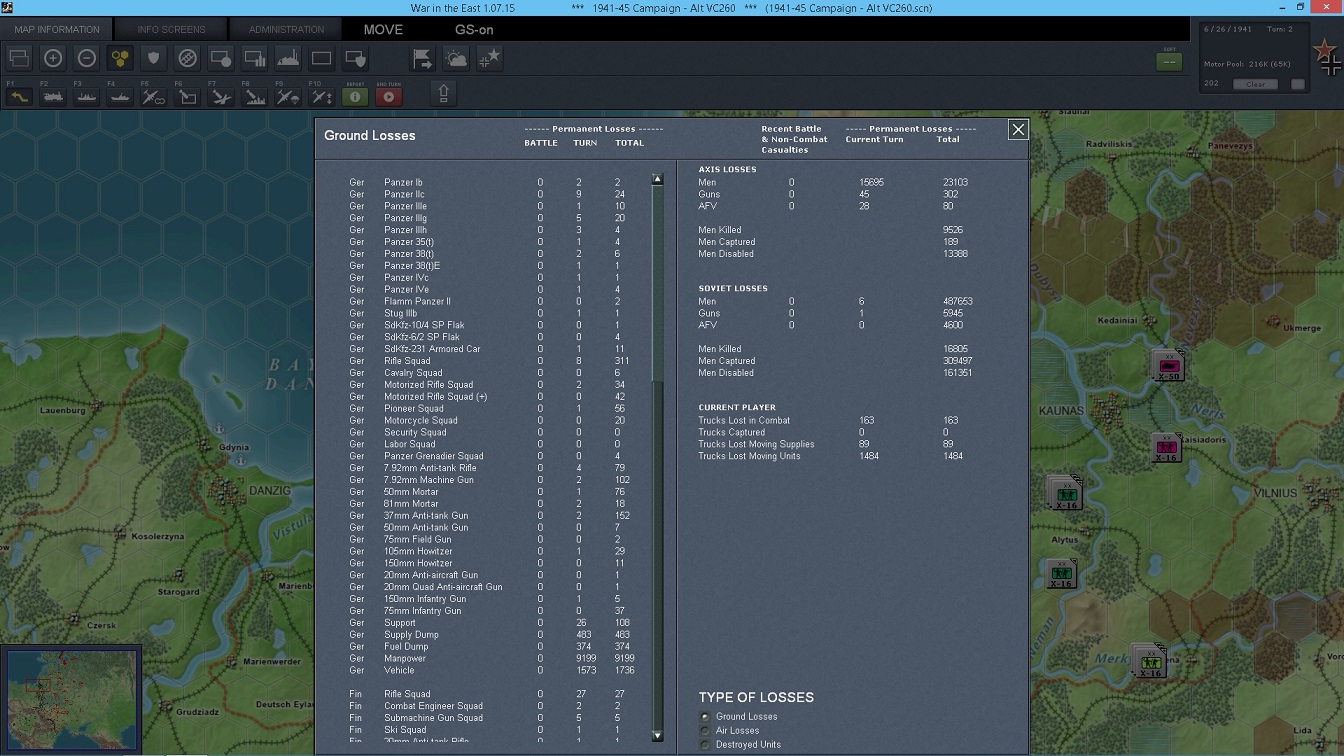Select F6 mode icon
Screen dimensions: 1344x756
pyautogui.click(x=187, y=96)
